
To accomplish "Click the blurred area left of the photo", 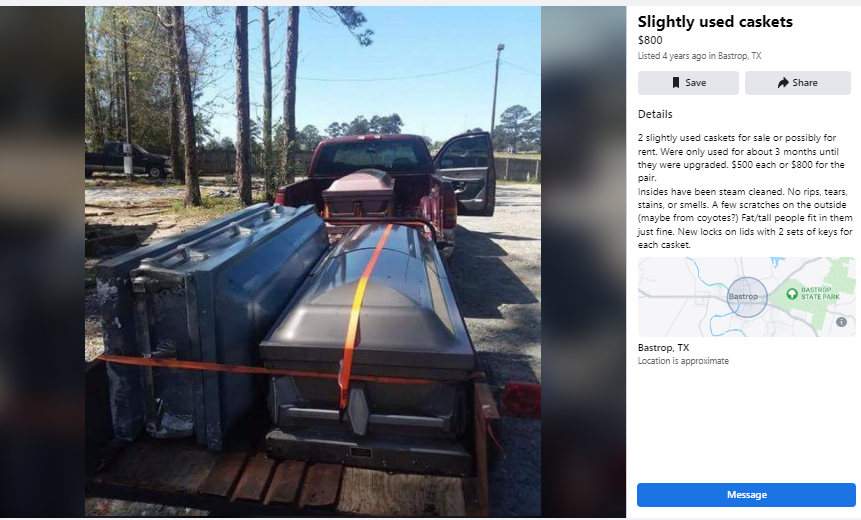I will (x=42, y=261).
